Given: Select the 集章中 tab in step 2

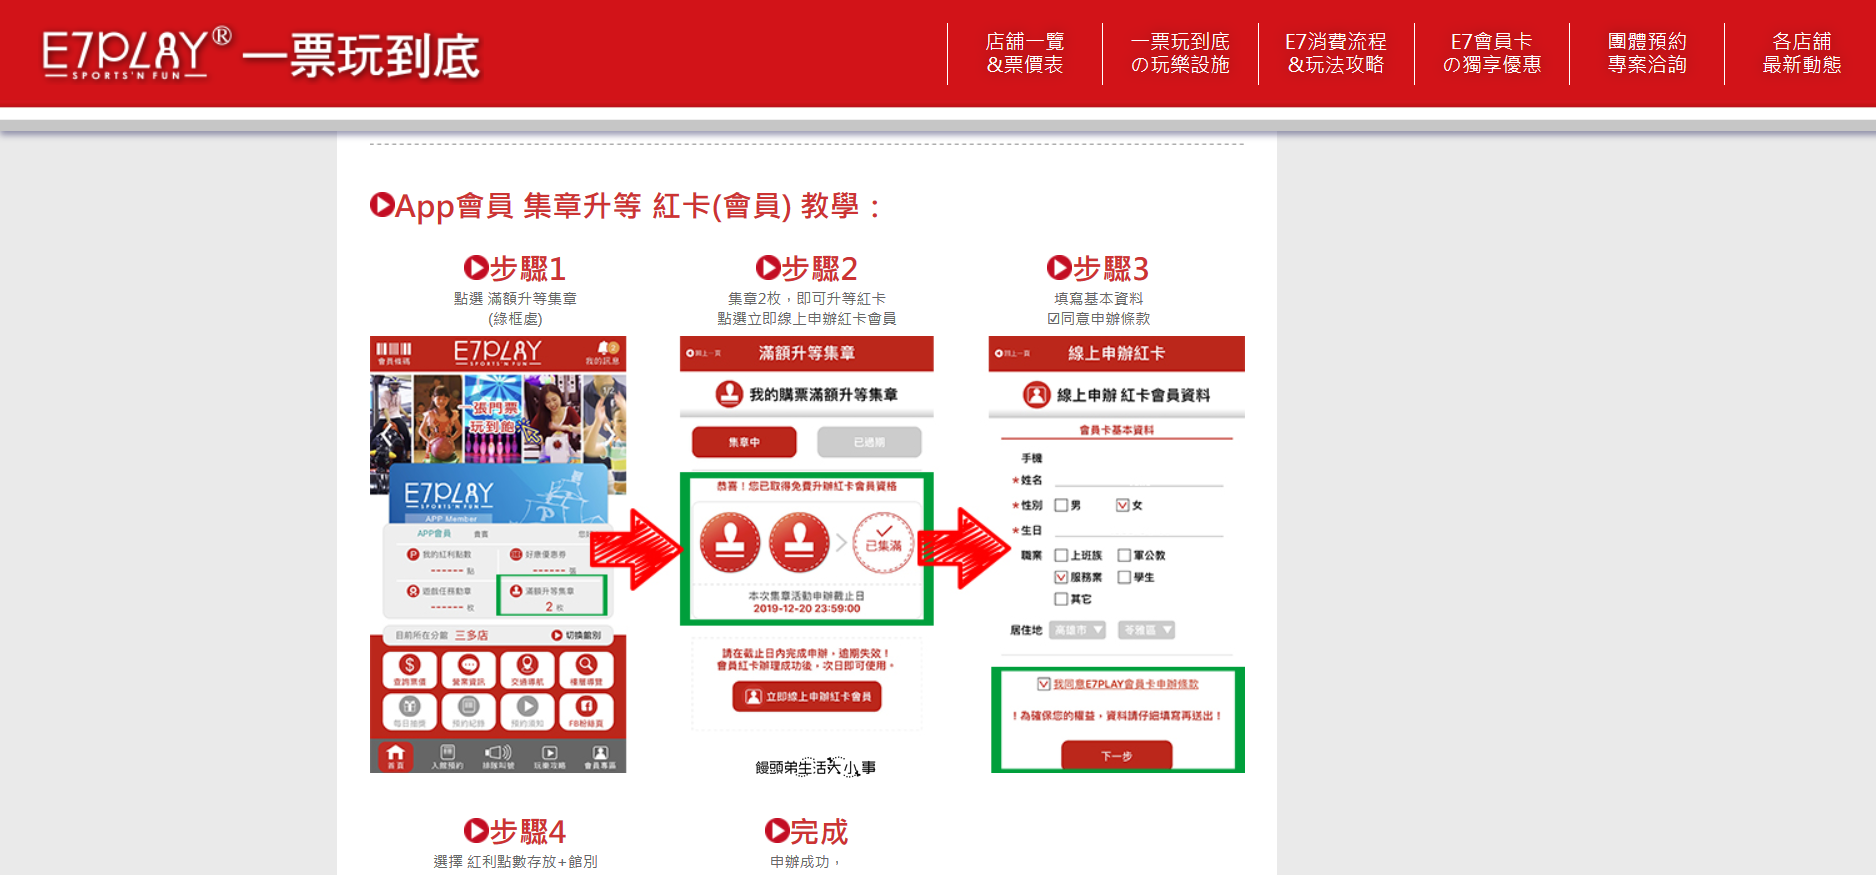Looking at the screenshot, I should (744, 442).
